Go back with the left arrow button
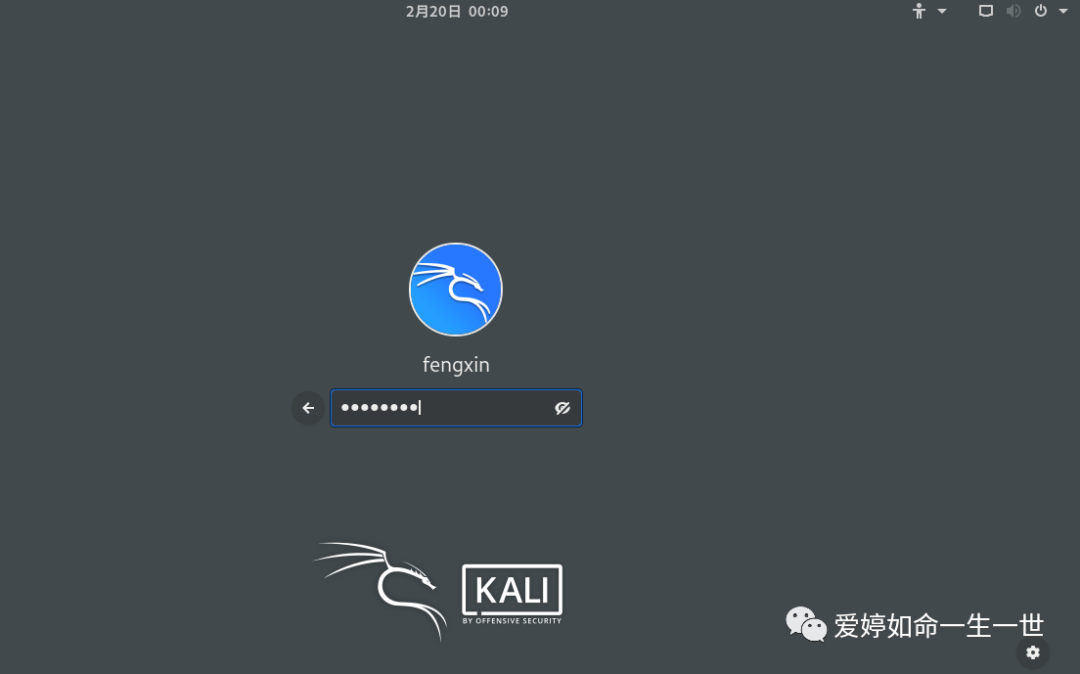The width and height of the screenshot is (1080, 674). [x=308, y=408]
